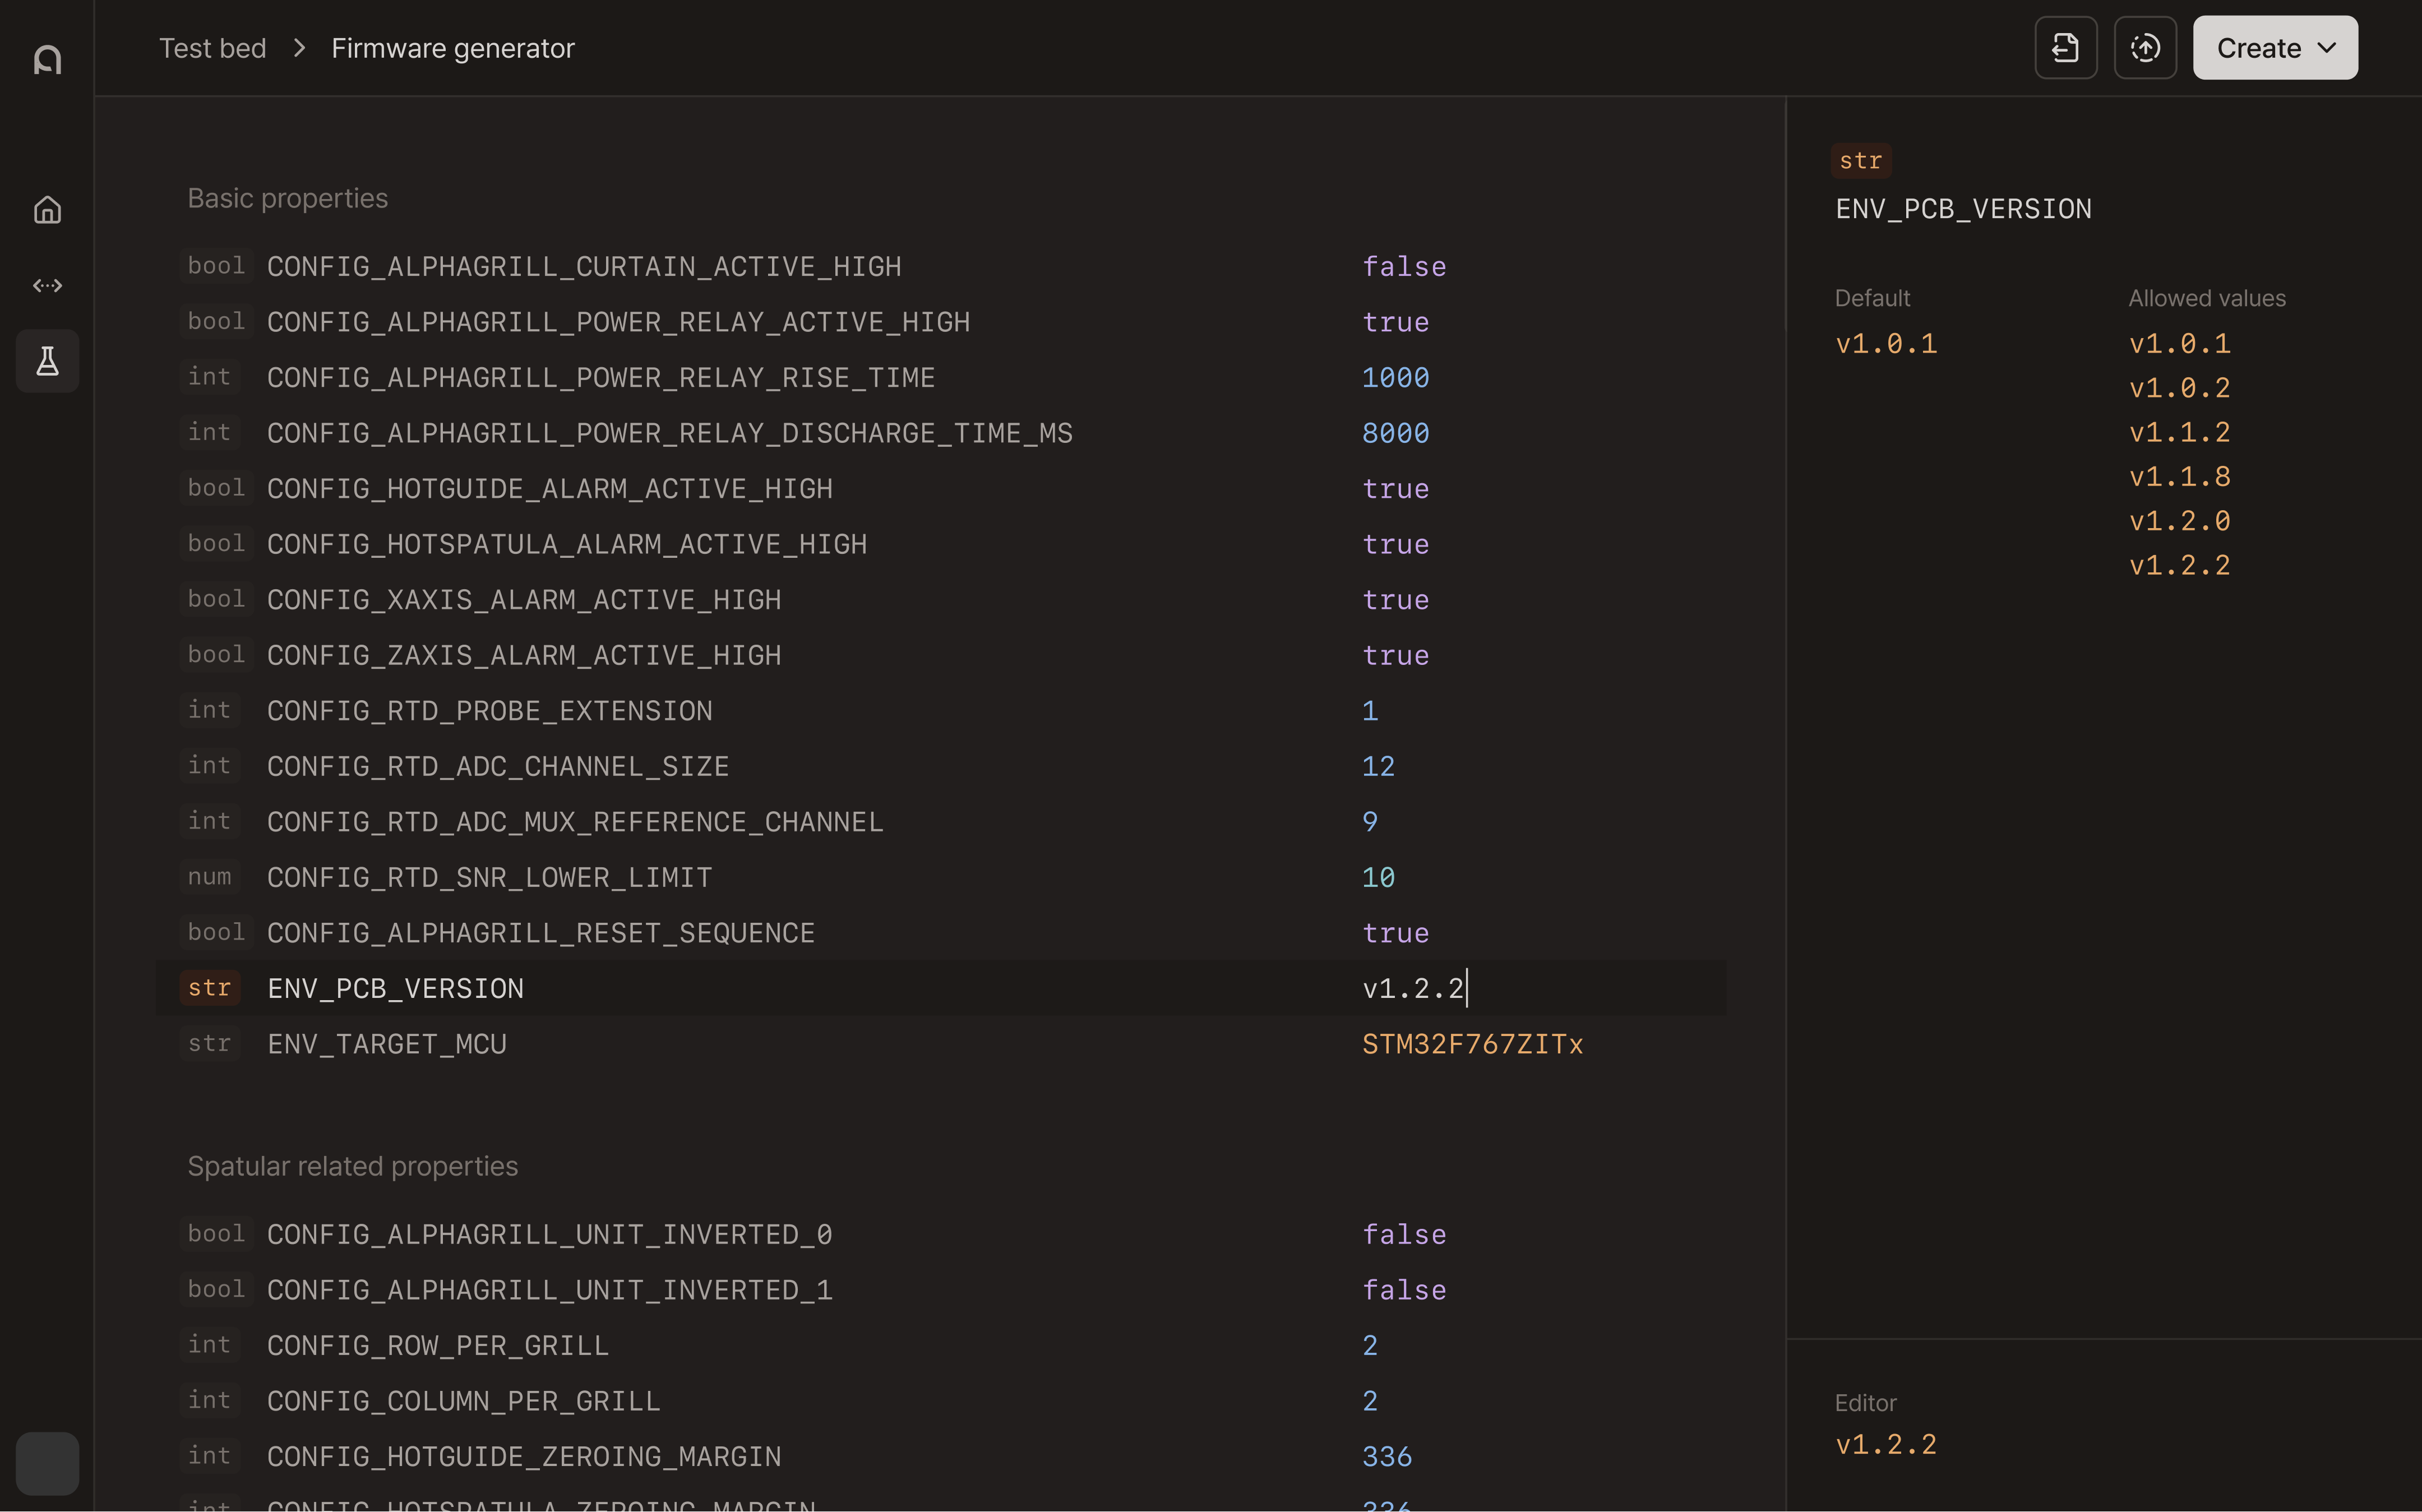Click the breadcrumb chevron after Test bed

[299, 48]
